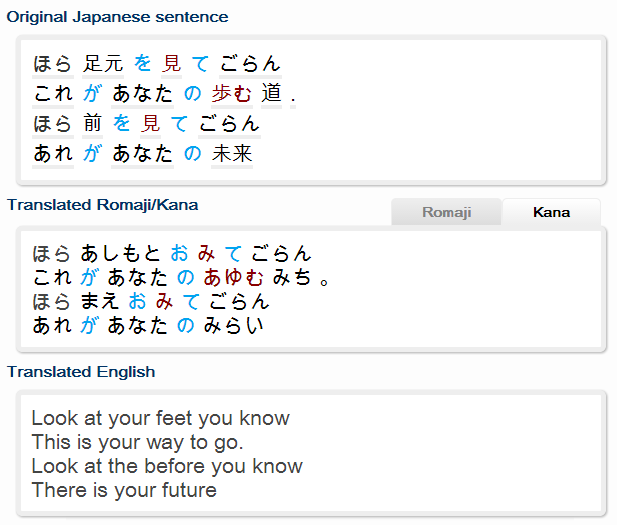The image size is (617, 525).
Task: Click あしもと in the kana translation
Action: [x=120, y=253]
